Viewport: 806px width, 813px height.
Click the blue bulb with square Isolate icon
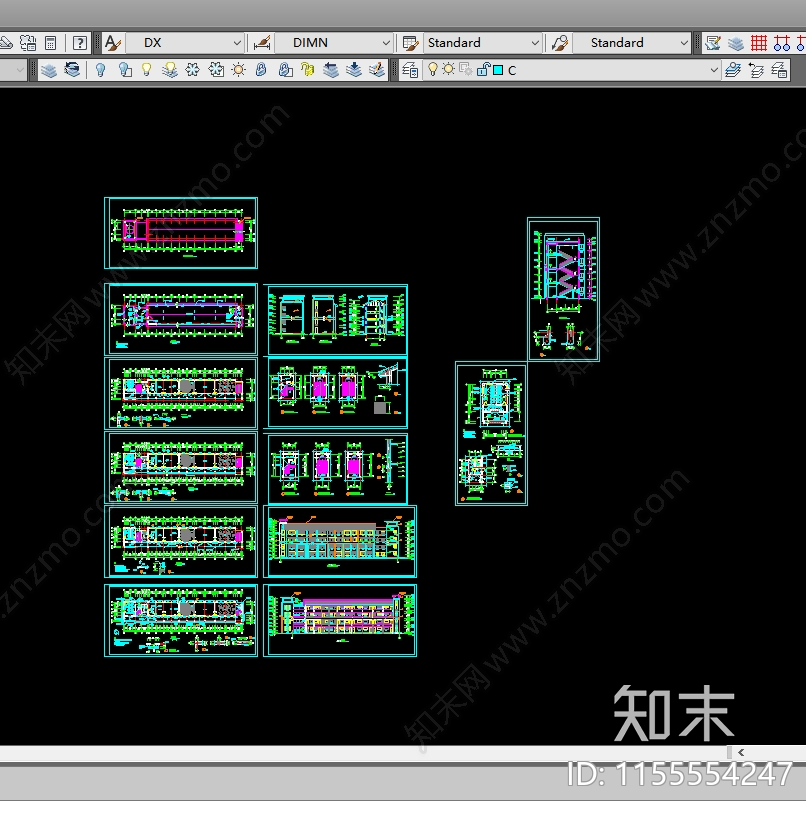[x=124, y=70]
